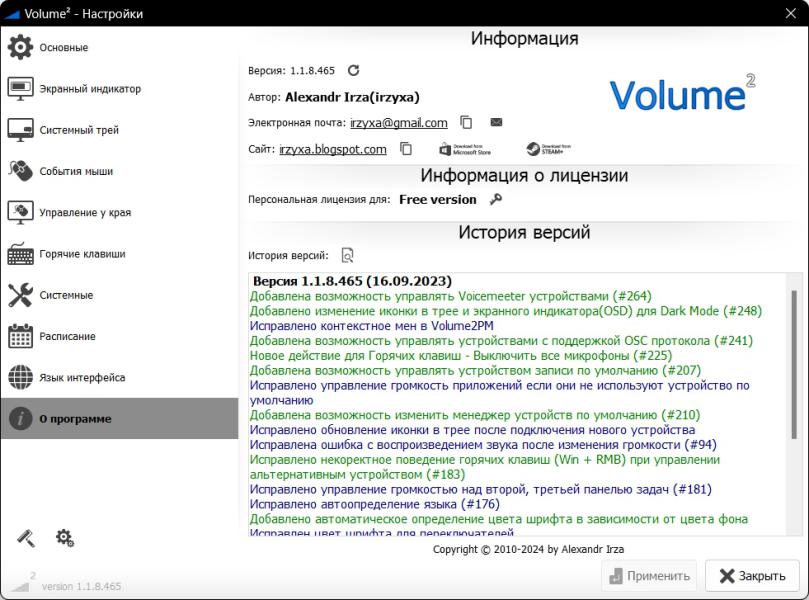
Task: Open Язык интерфейса settings
Action: [x=119, y=378]
